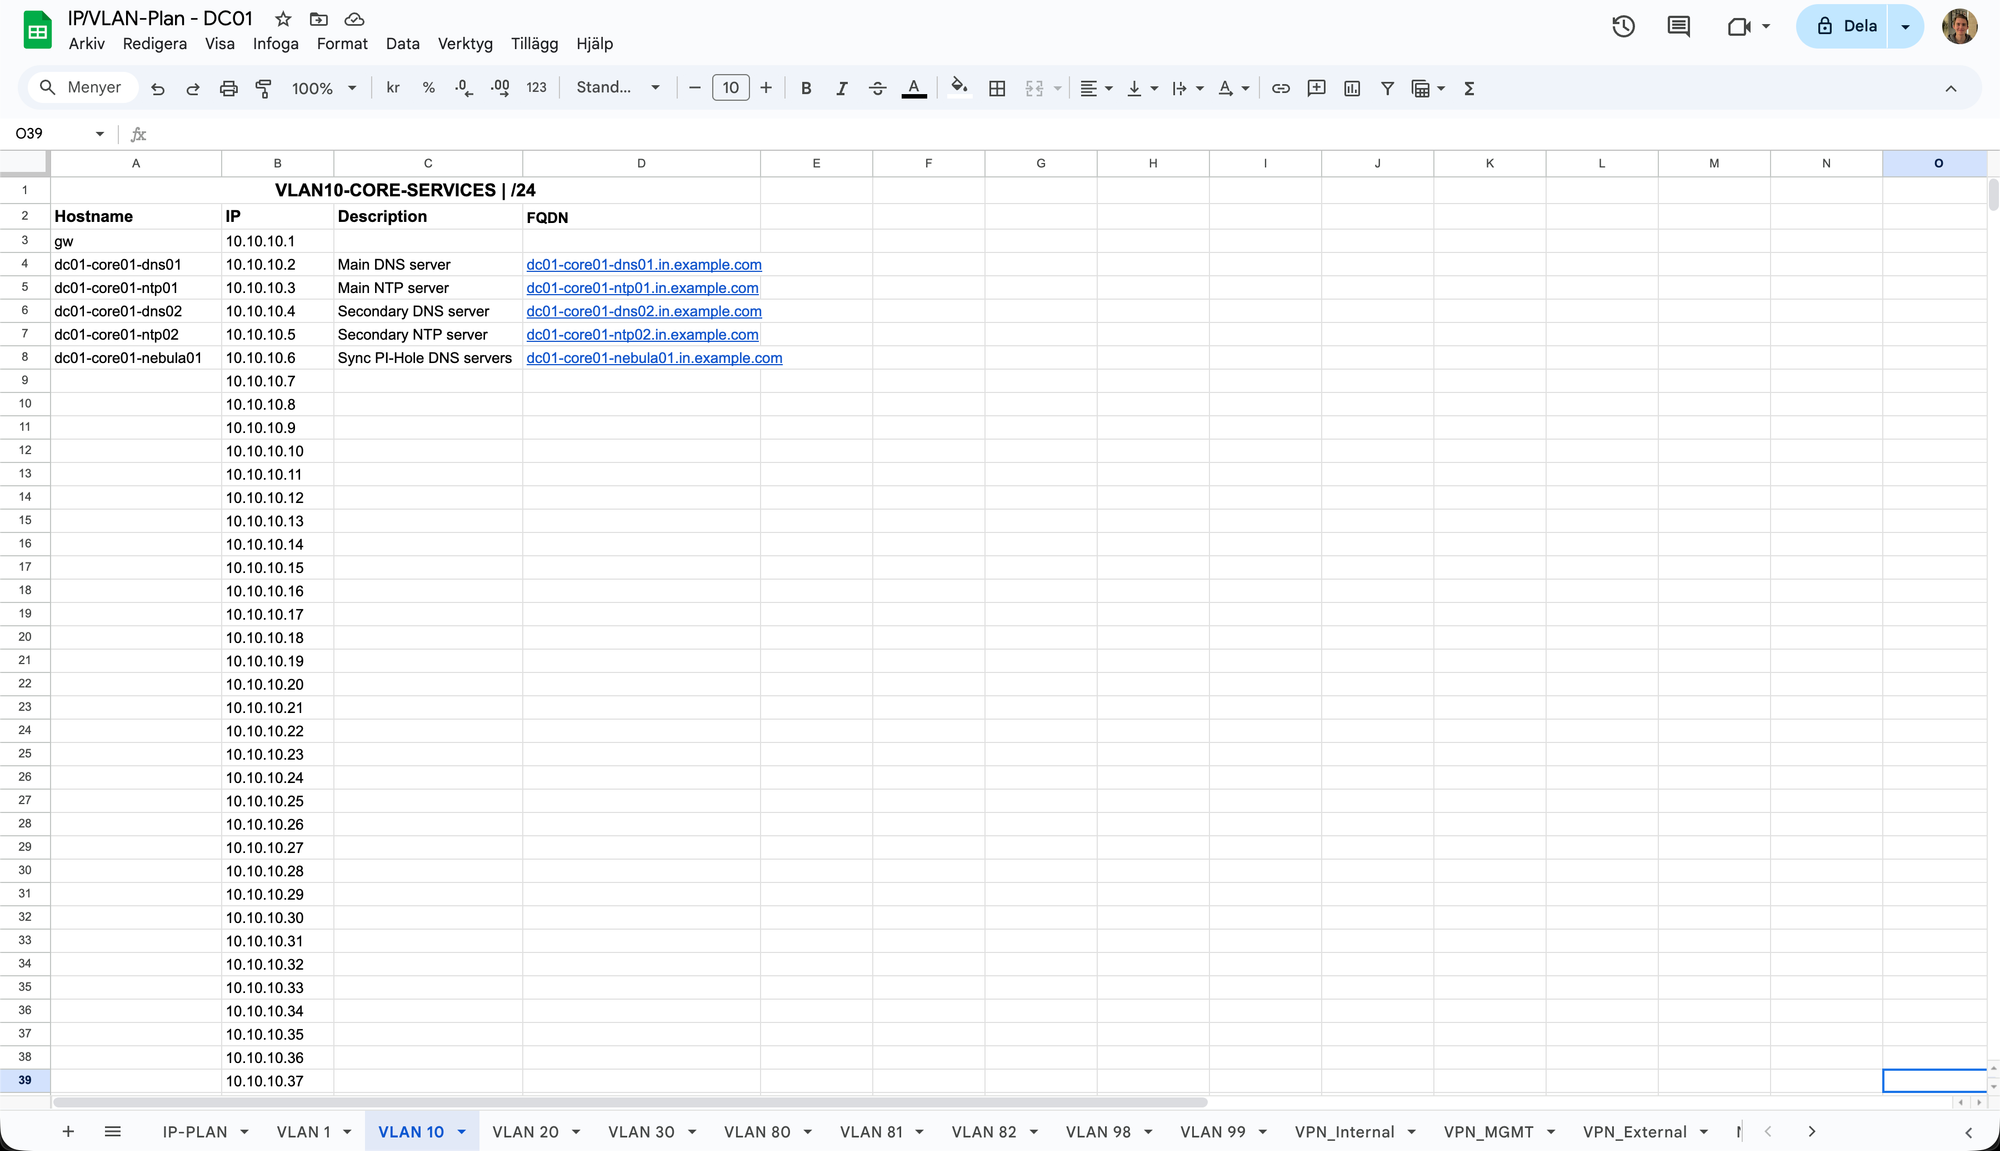Click the insert link icon

(1280, 88)
